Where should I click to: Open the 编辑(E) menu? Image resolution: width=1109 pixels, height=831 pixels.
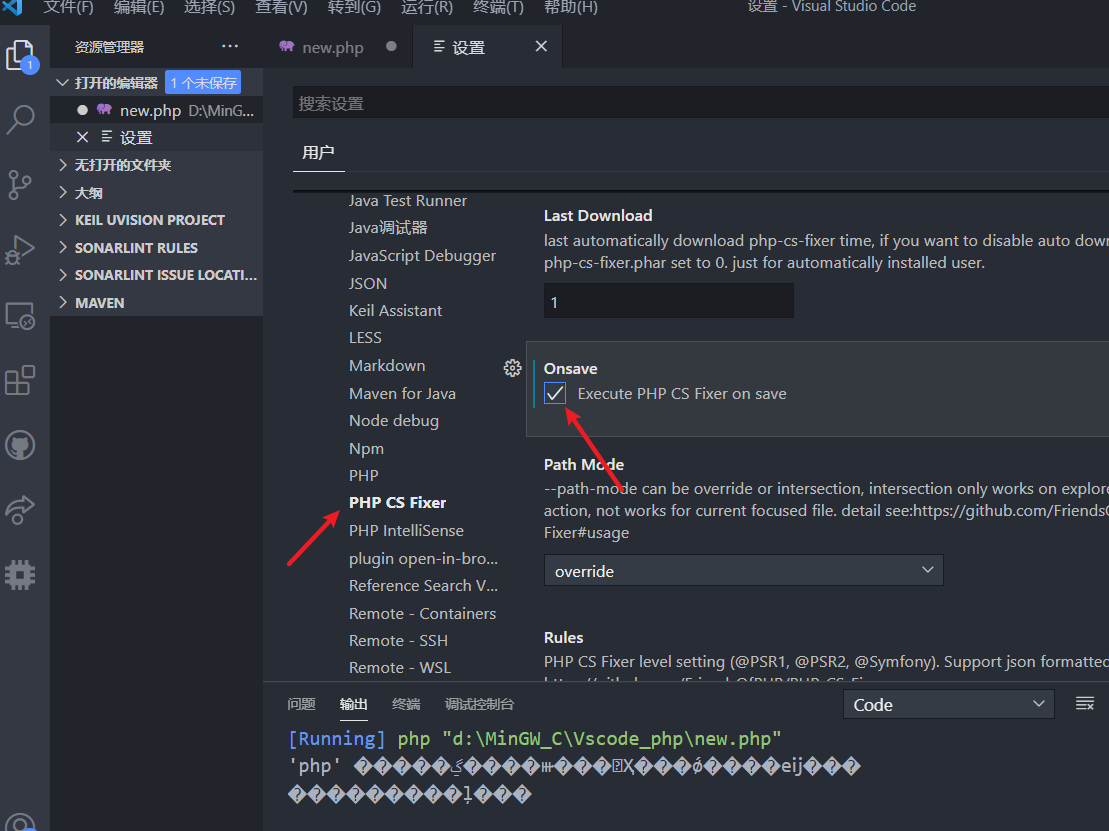tap(139, 7)
